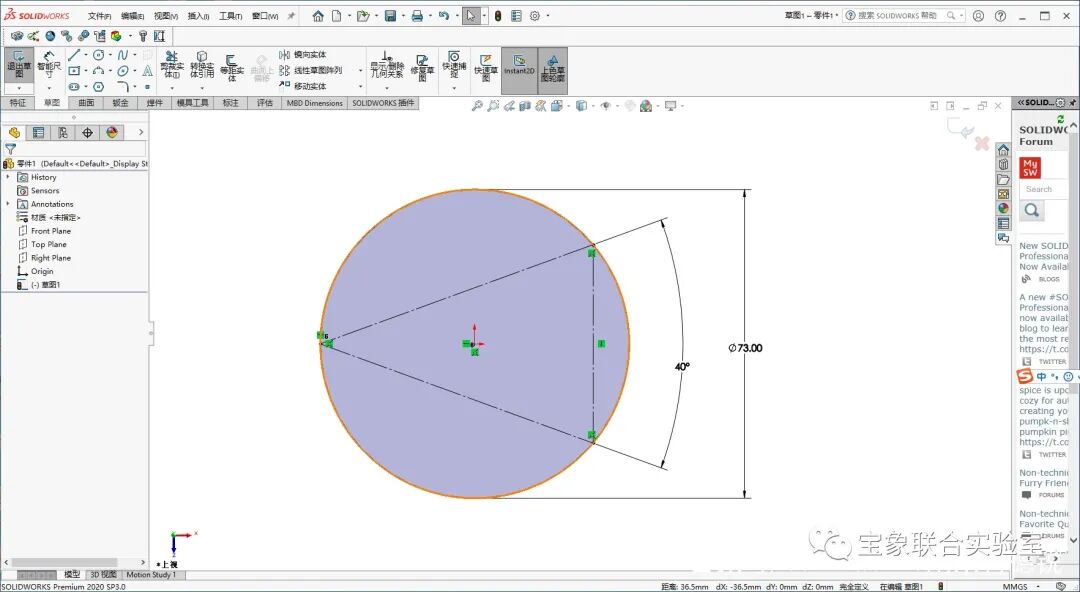Click 剪裁实体 Trim Entities tool

tap(171, 64)
